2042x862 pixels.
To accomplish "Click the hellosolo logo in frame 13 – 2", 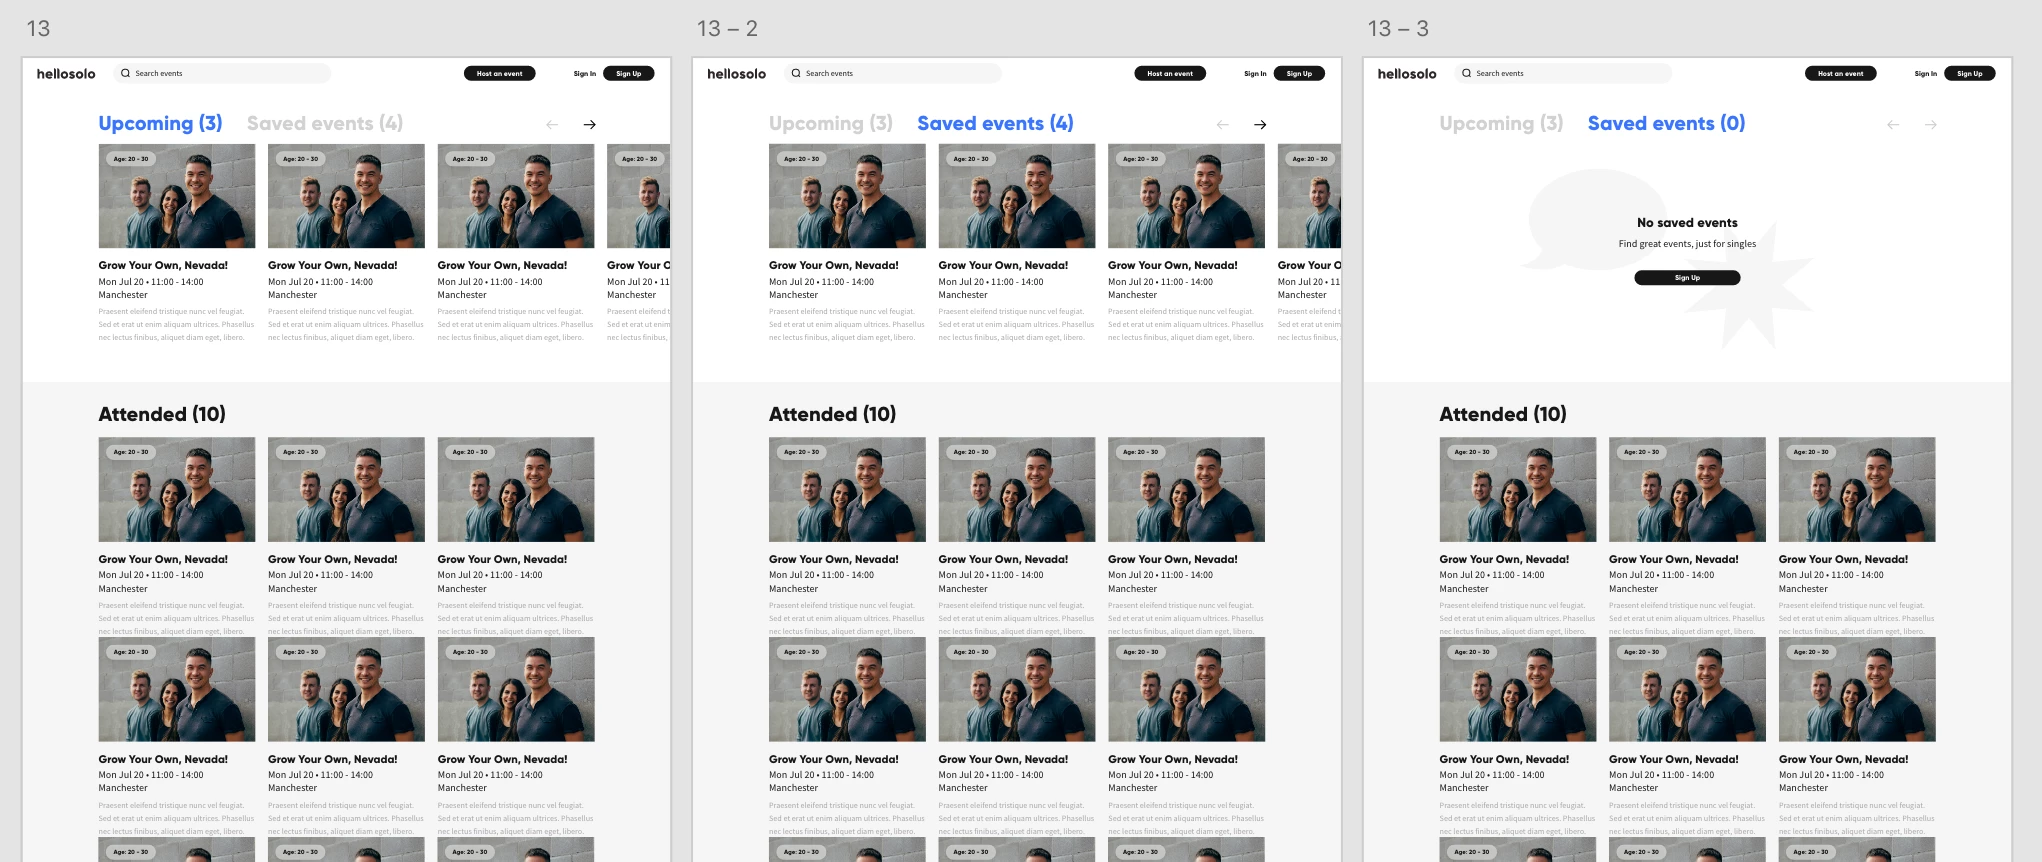I will (736, 73).
